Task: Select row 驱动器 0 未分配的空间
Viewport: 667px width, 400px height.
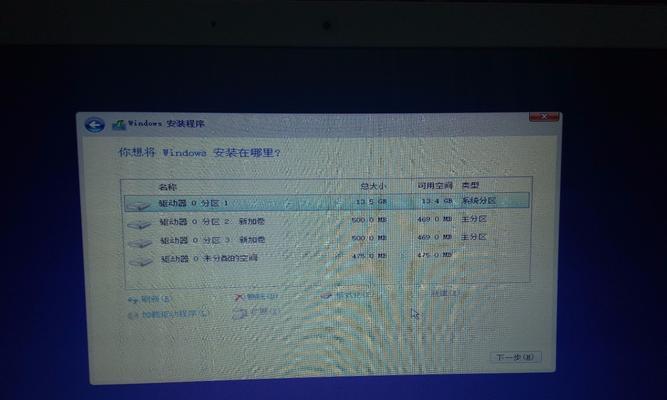Action: (328, 257)
